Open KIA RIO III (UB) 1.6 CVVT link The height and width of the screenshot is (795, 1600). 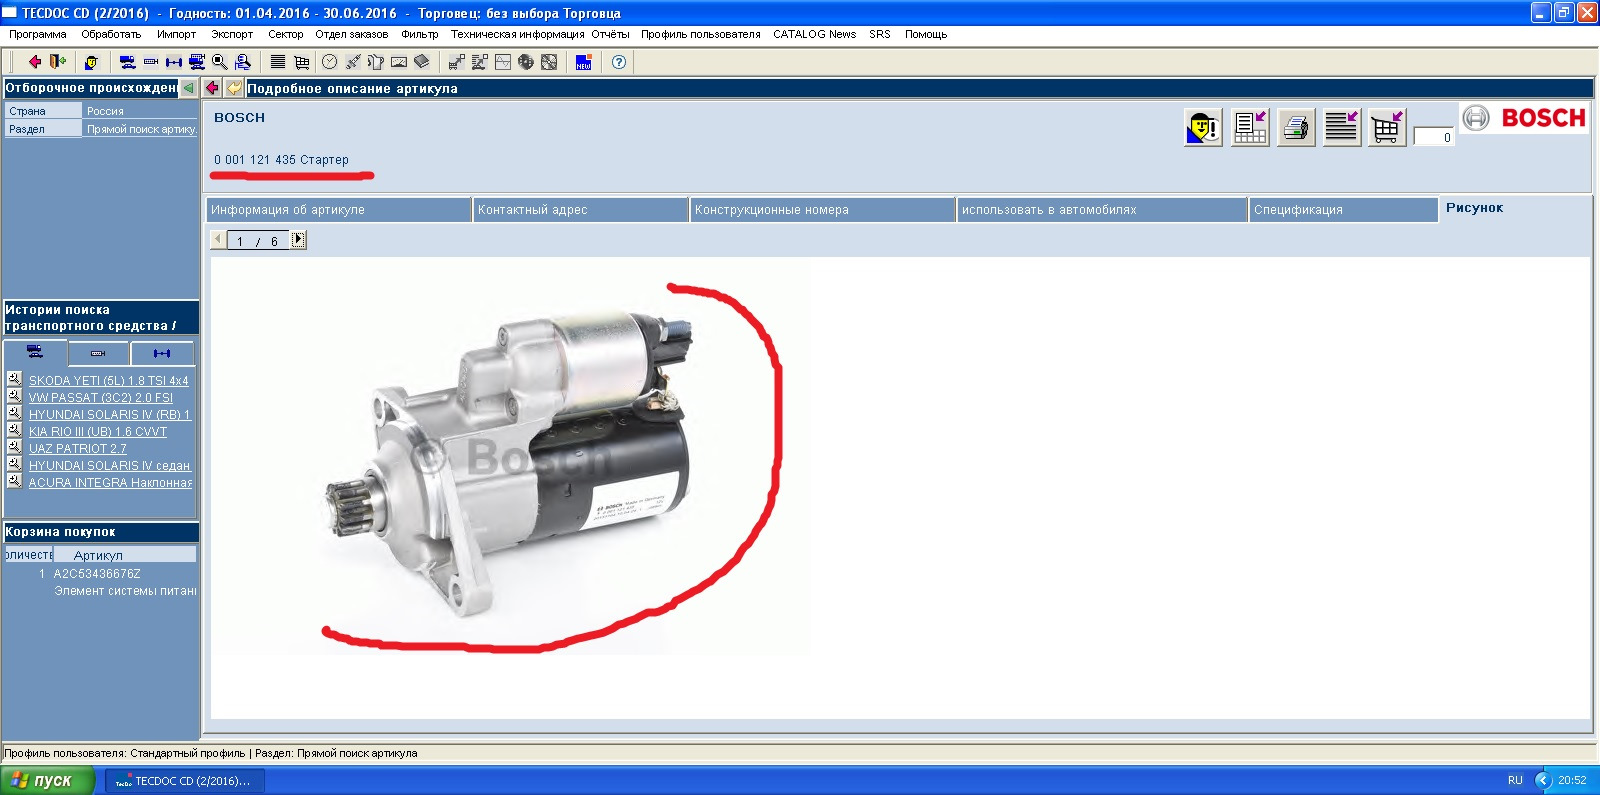[98, 432]
